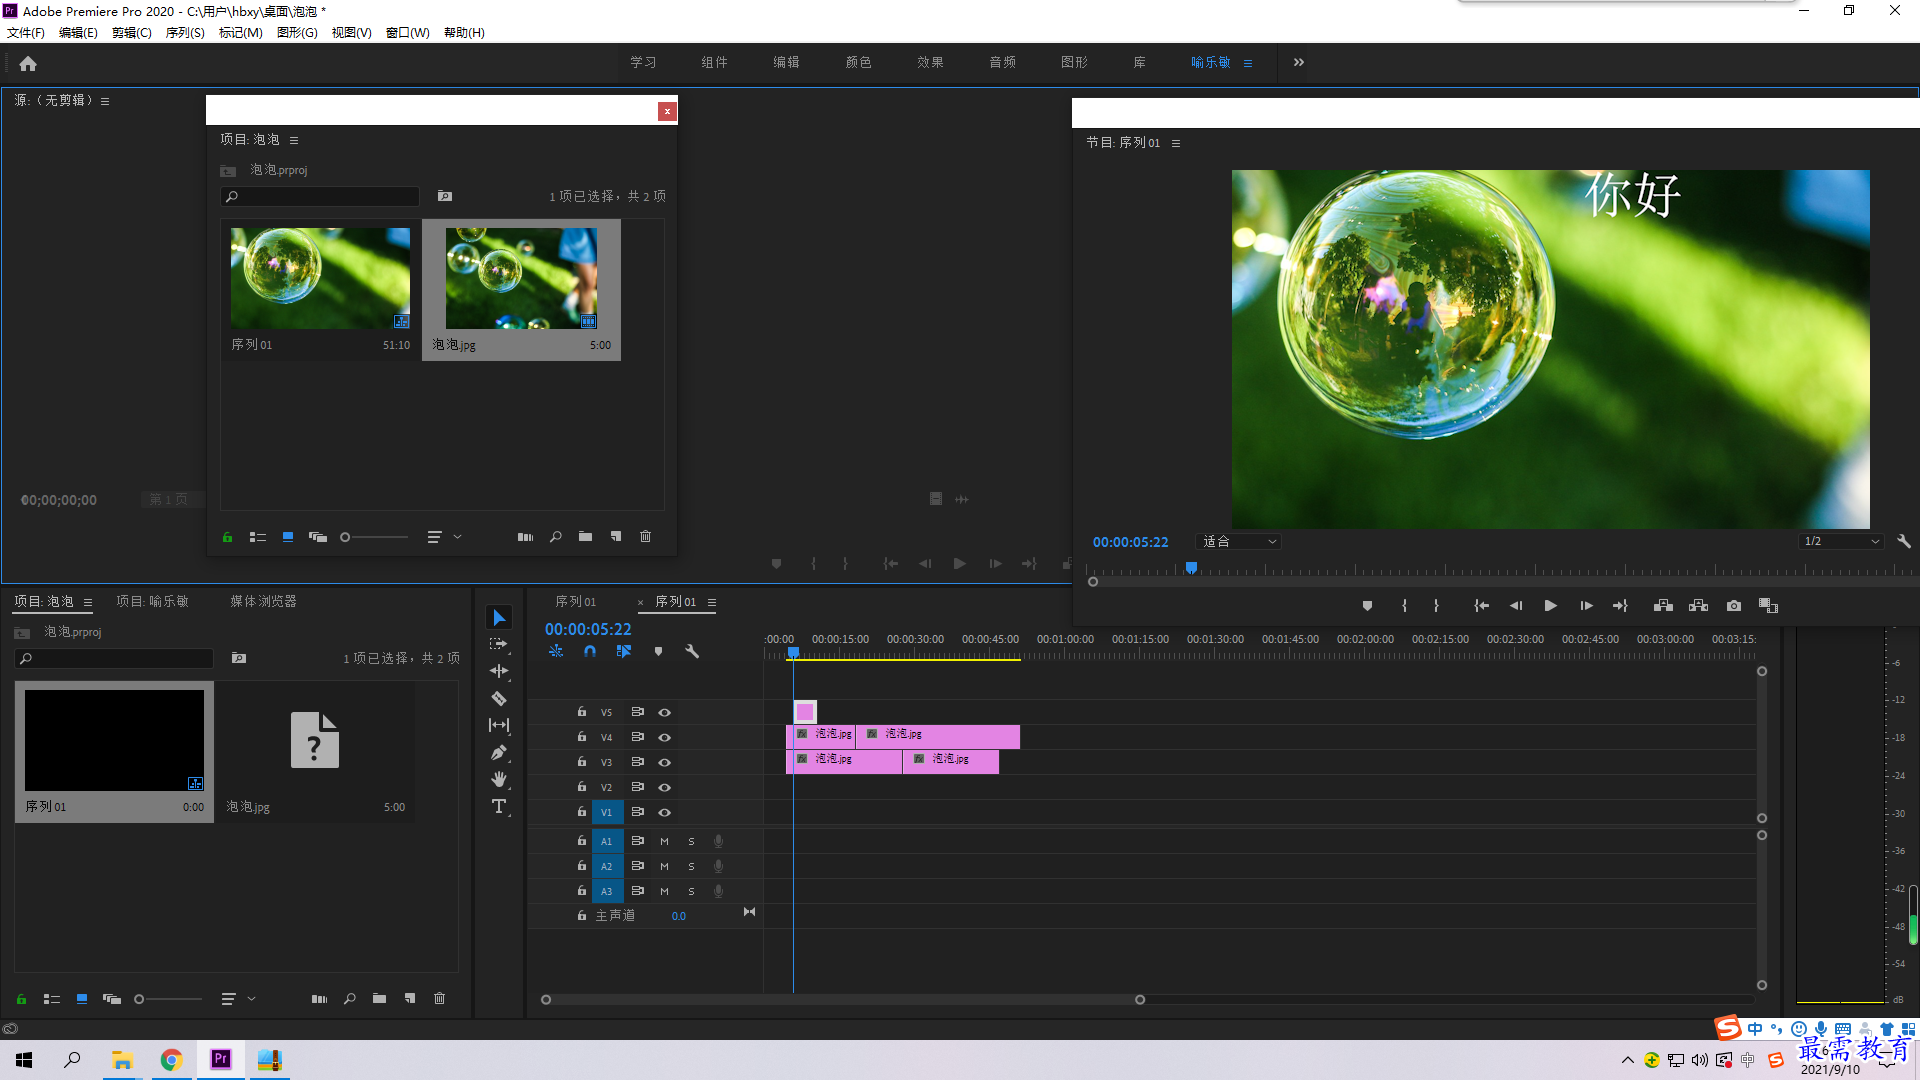
Task: Step forward one frame in program monitor
Action: coord(1586,606)
